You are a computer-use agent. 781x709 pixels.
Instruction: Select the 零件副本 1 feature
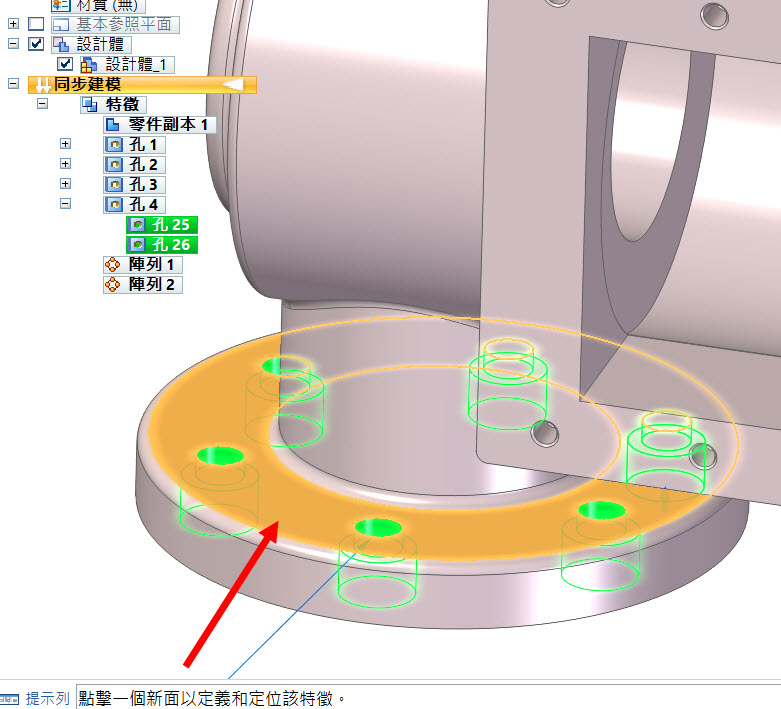point(160,125)
